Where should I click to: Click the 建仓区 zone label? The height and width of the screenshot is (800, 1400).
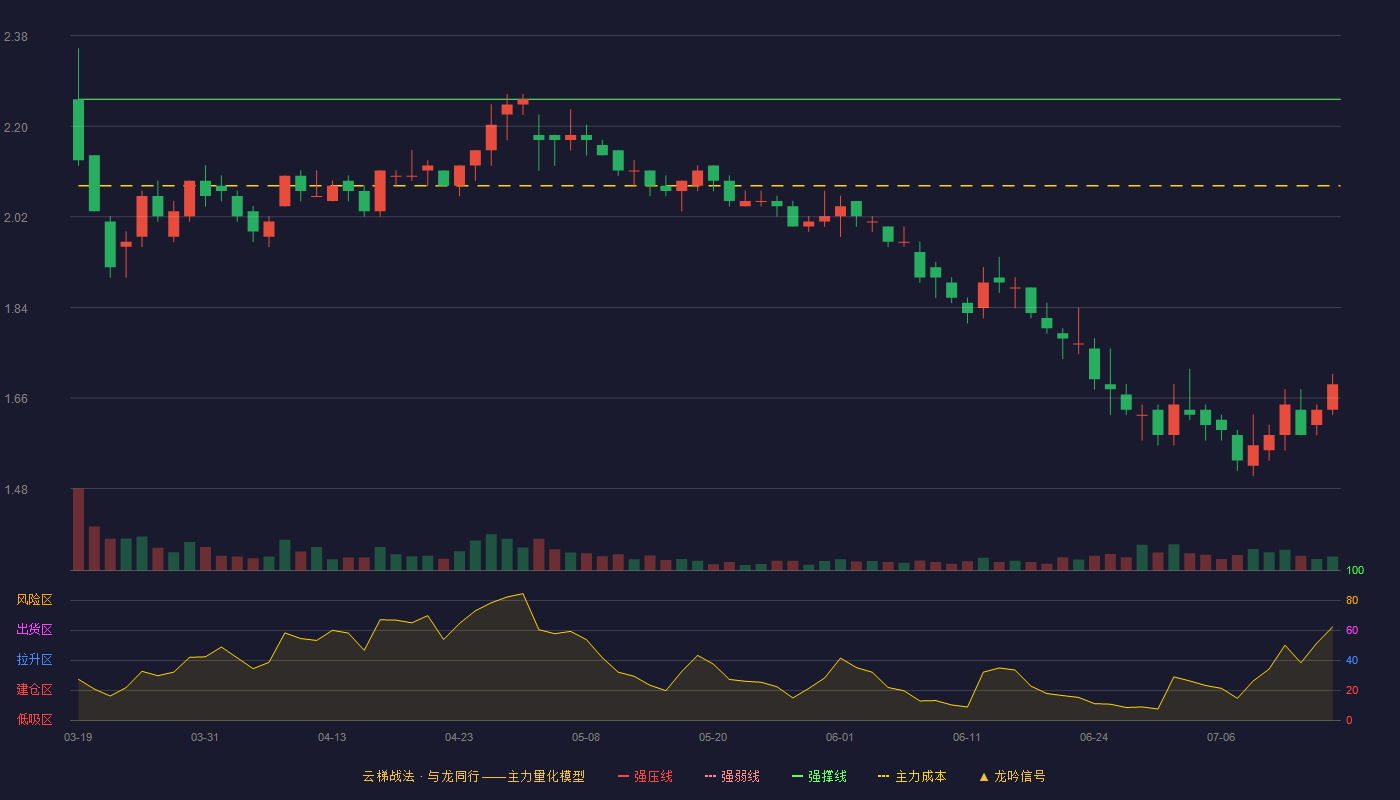(34, 690)
